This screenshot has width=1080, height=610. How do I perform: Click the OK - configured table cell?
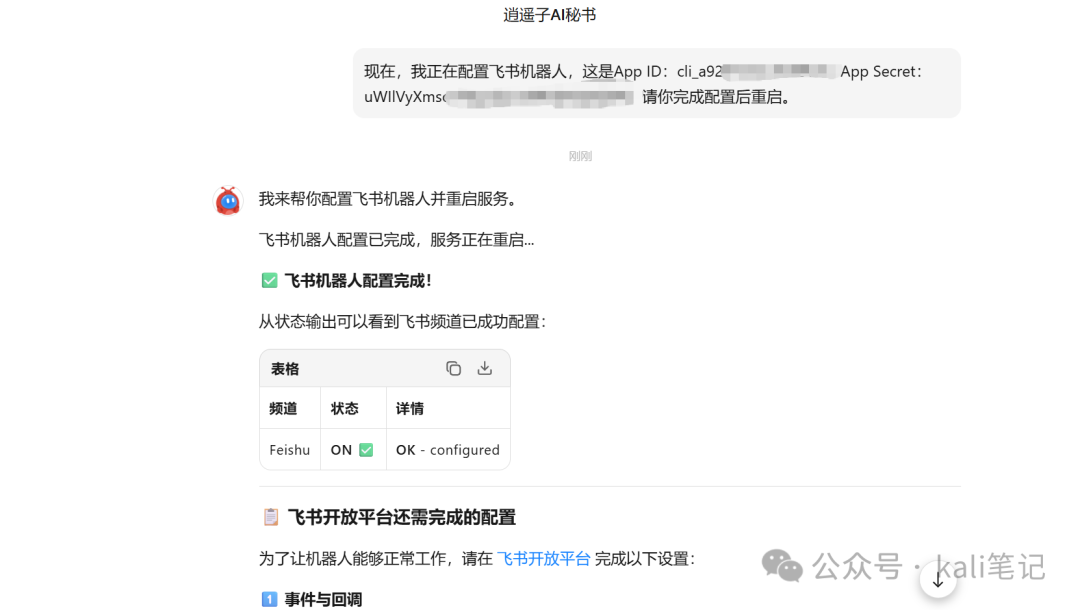448,450
